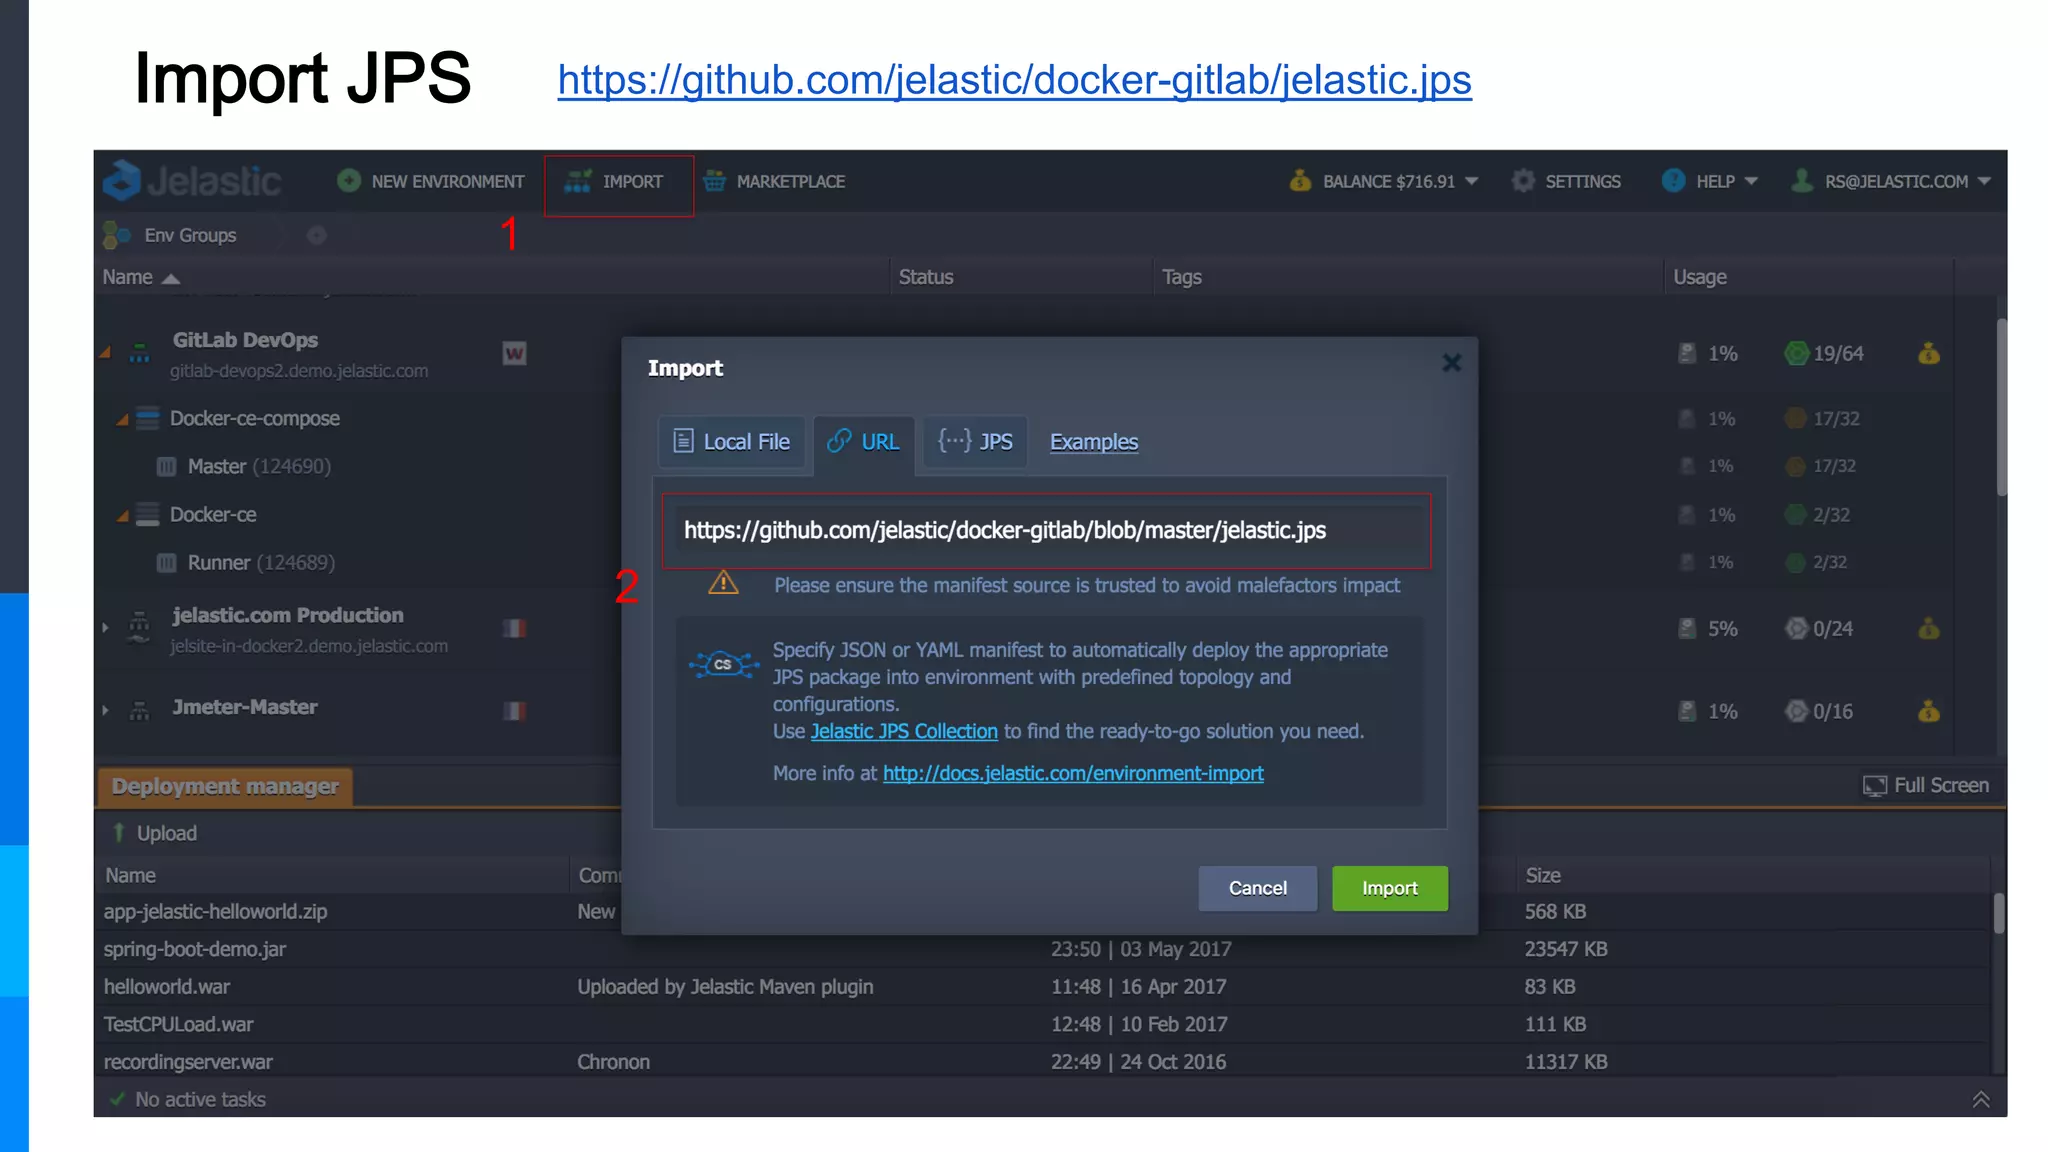Select the GitLab DevOps environment name
This screenshot has width=2048, height=1152.
(x=245, y=340)
